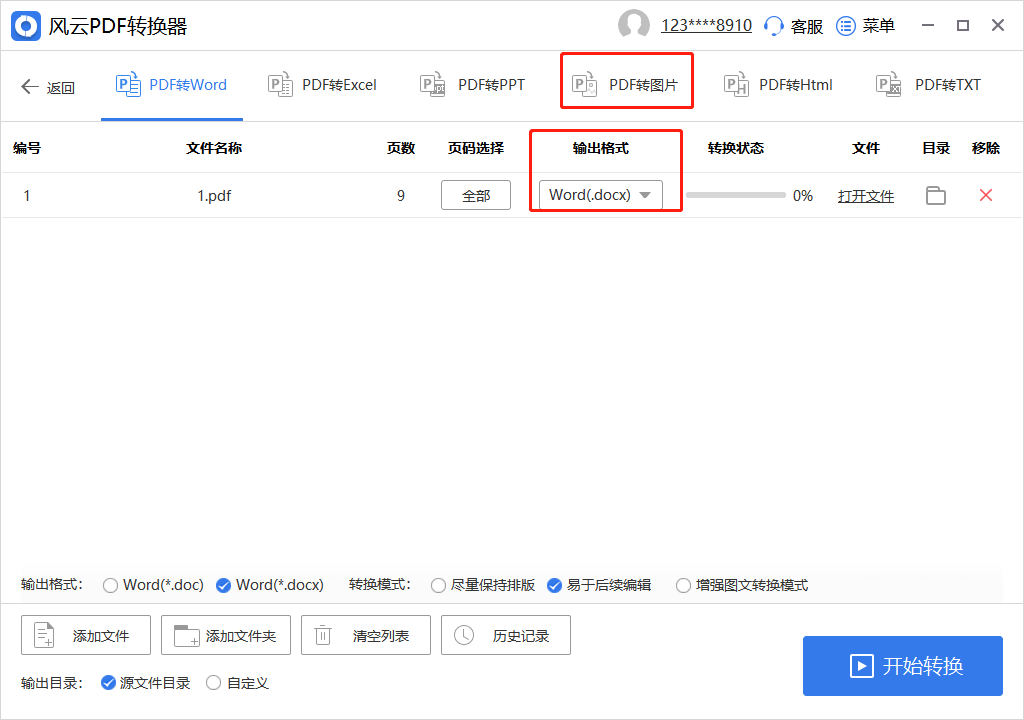Click the 打开文件 link
Viewport: 1024px width, 720px height.
(x=866, y=196)
